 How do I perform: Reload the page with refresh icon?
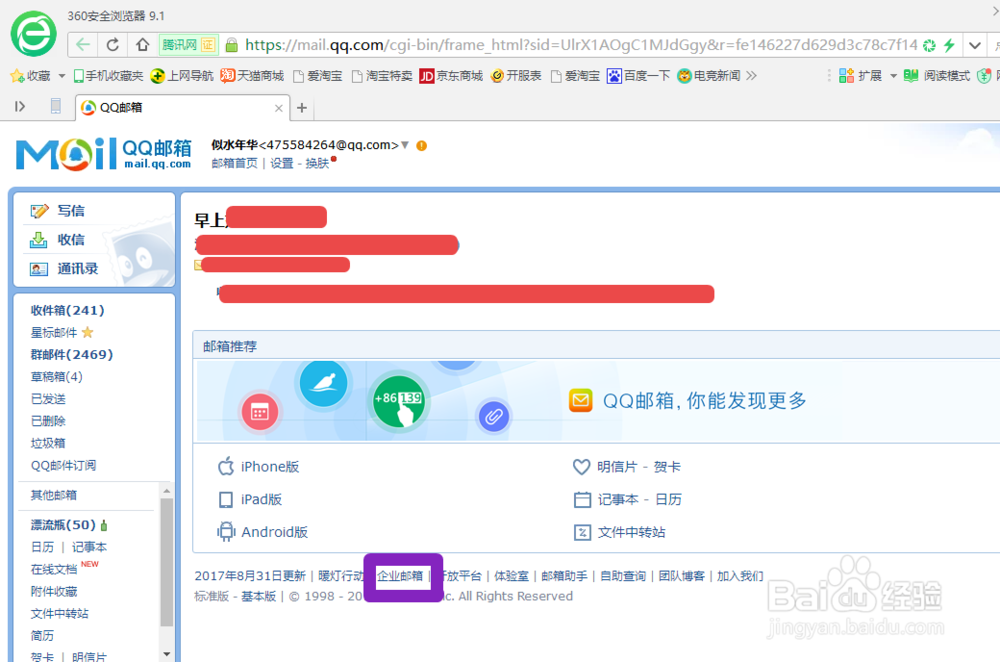[113, 45]
